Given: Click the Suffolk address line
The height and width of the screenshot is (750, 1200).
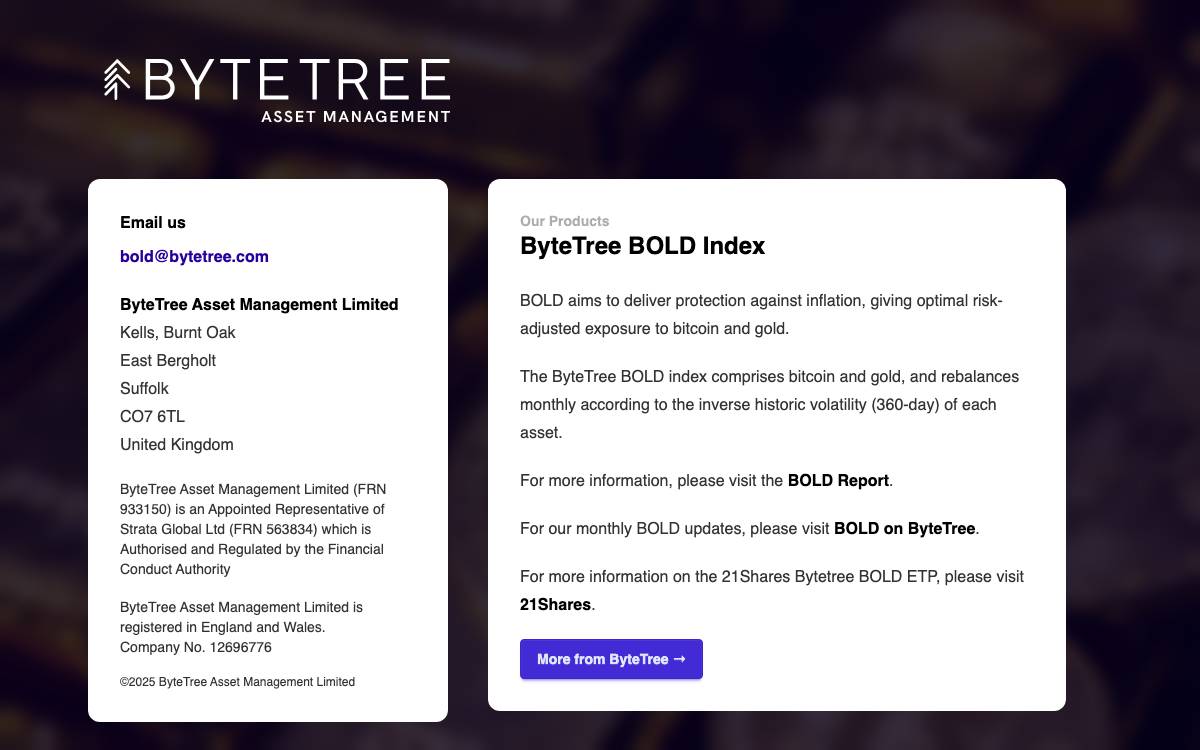Looking at the screenshot, I should [144, 388].
